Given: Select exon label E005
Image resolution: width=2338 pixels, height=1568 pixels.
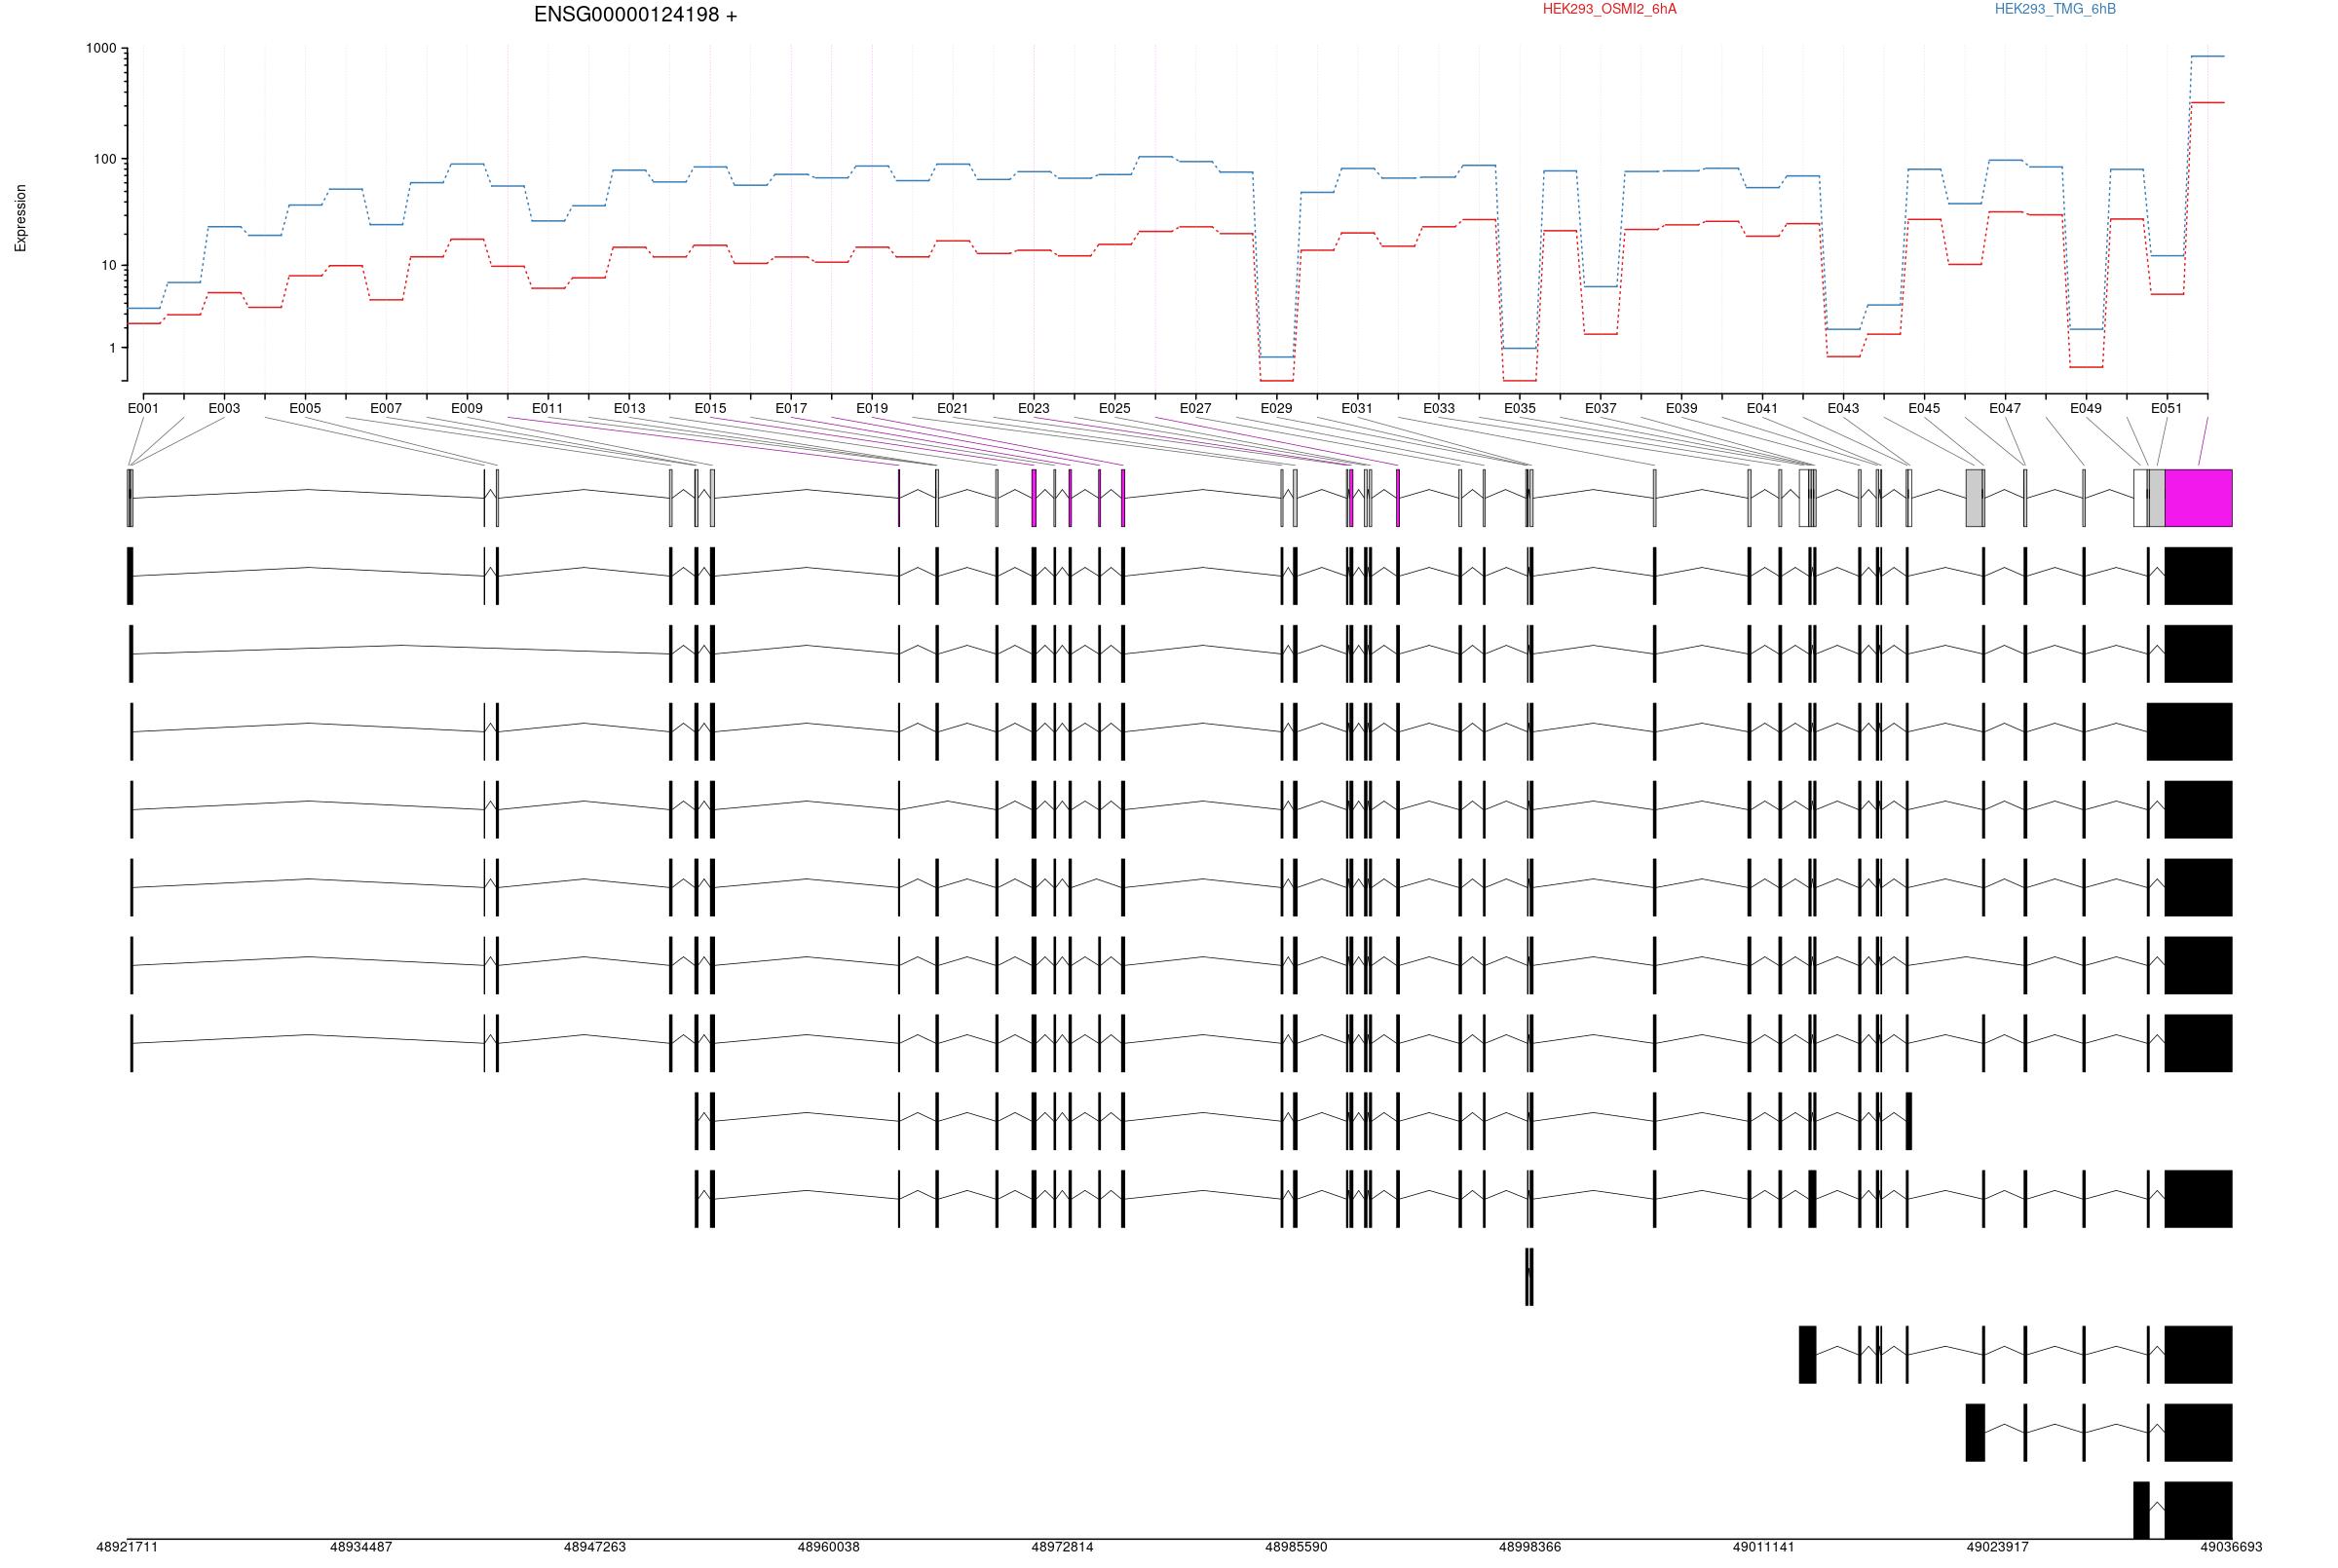Looking at the screenshot, I should tap(305, 408).
